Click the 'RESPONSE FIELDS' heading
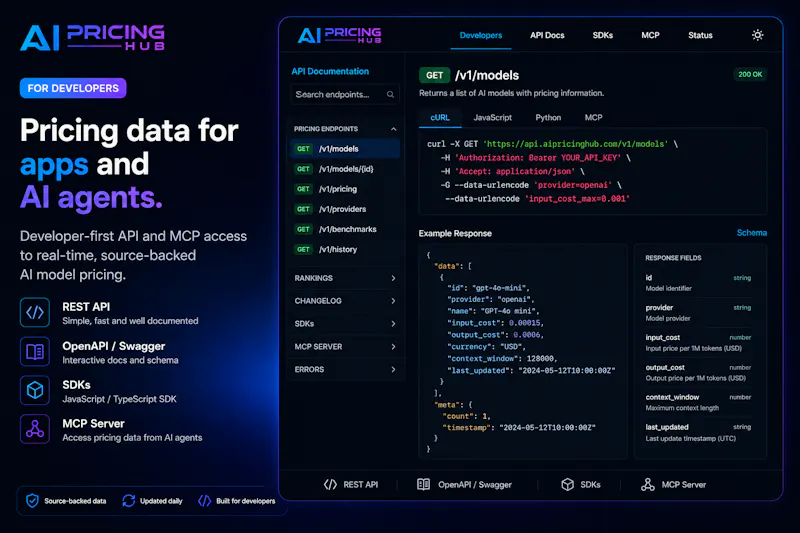The height and width of the screenshot is (533, 800). 673,258
